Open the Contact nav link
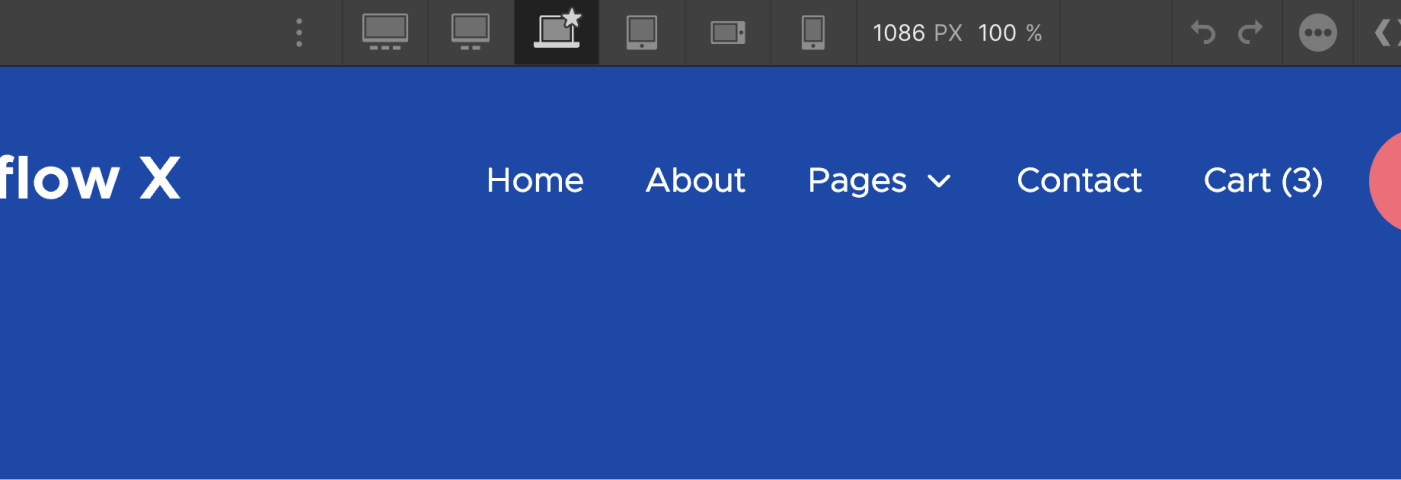 1079,180
